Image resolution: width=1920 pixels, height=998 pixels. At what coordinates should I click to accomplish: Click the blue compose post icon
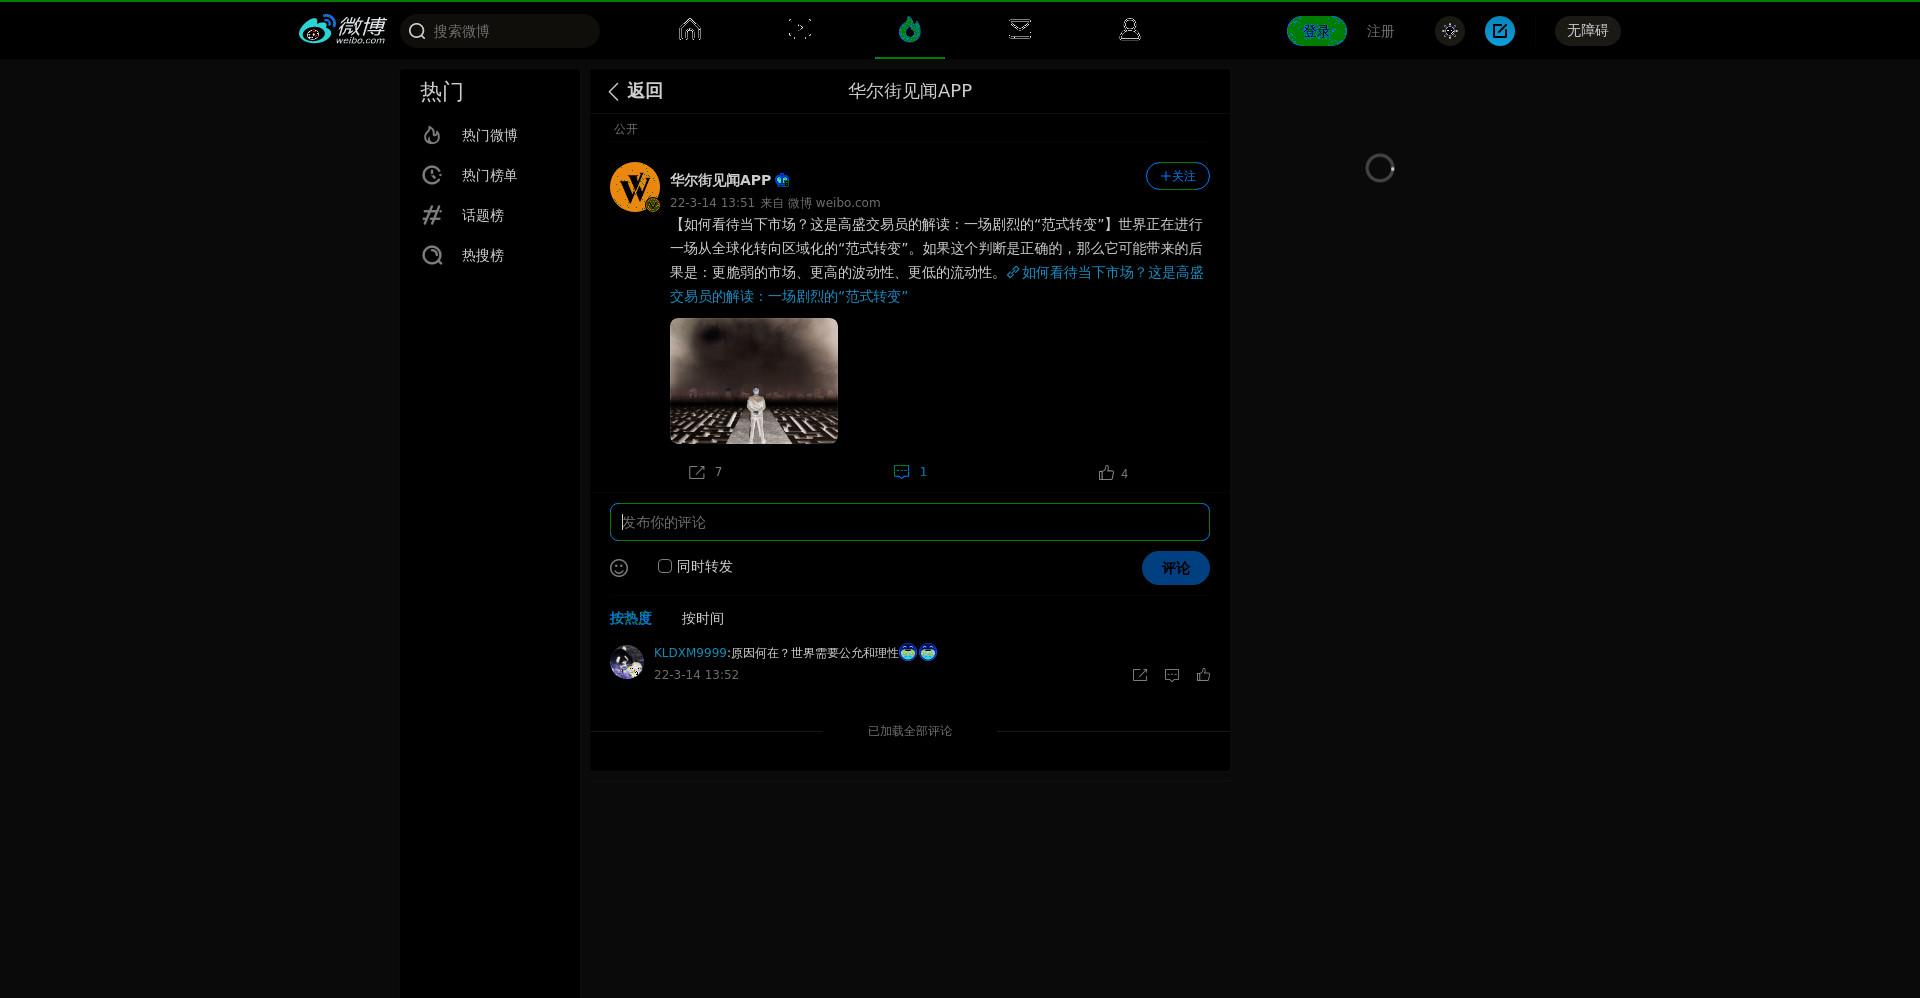click(x=1500, y=31)
